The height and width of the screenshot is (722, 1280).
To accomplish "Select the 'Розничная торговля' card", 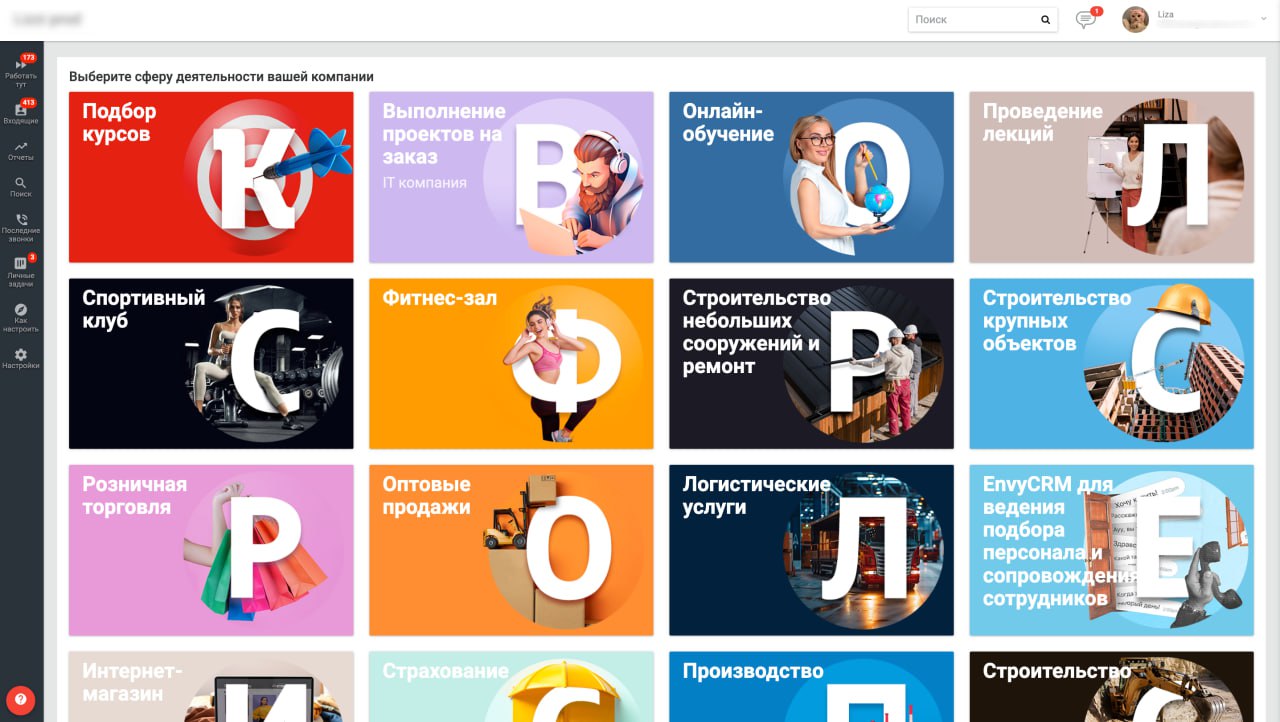I will pyautogui.click(x=211, y=550).
